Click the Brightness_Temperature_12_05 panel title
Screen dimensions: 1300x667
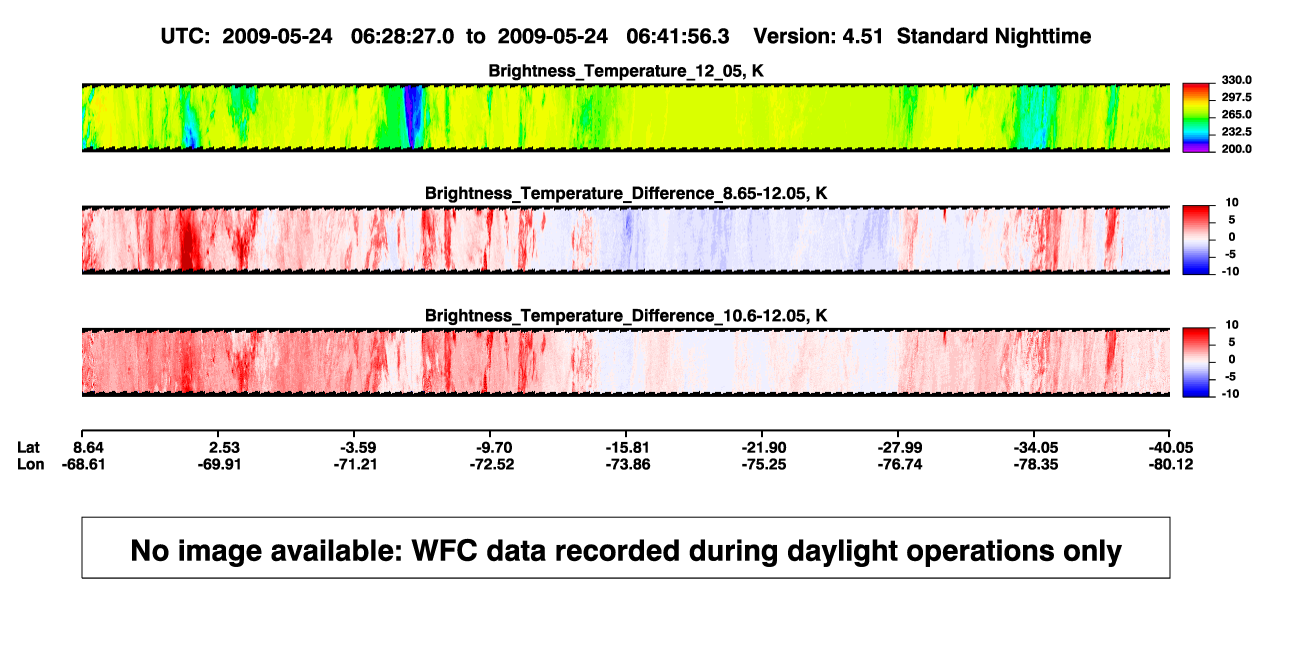coord(625,72)
